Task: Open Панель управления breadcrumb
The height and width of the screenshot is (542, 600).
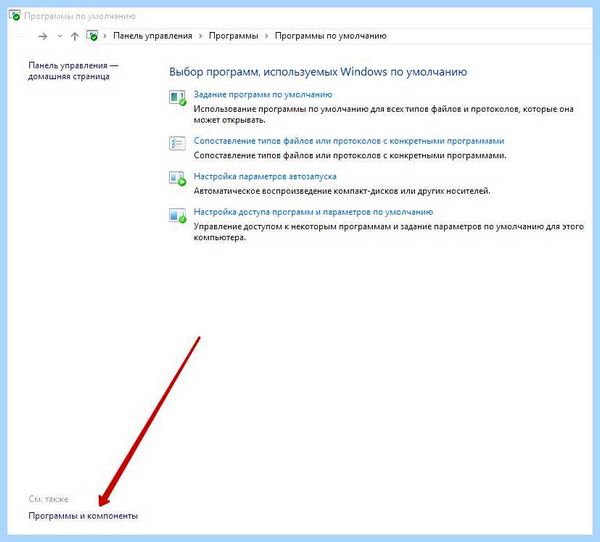Action: coord(153,36)
